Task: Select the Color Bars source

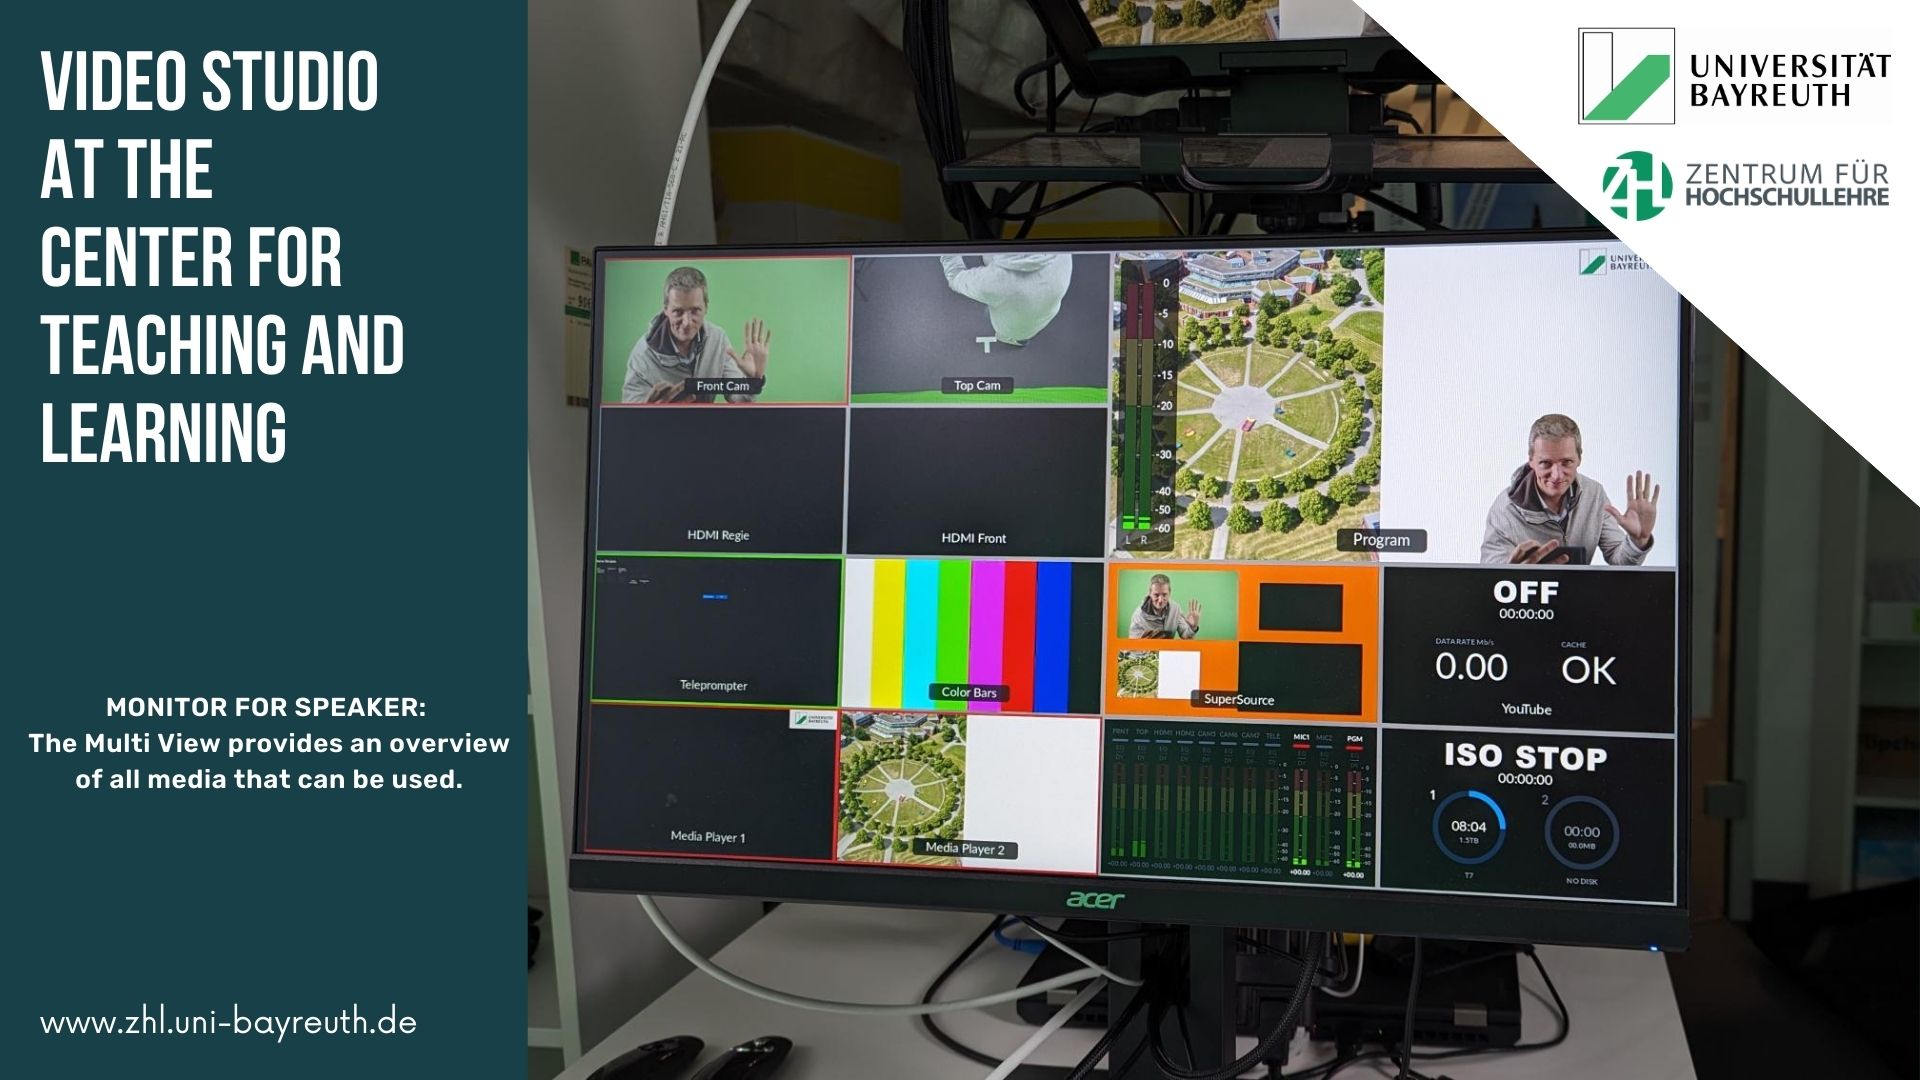Action: pos(970,636)
